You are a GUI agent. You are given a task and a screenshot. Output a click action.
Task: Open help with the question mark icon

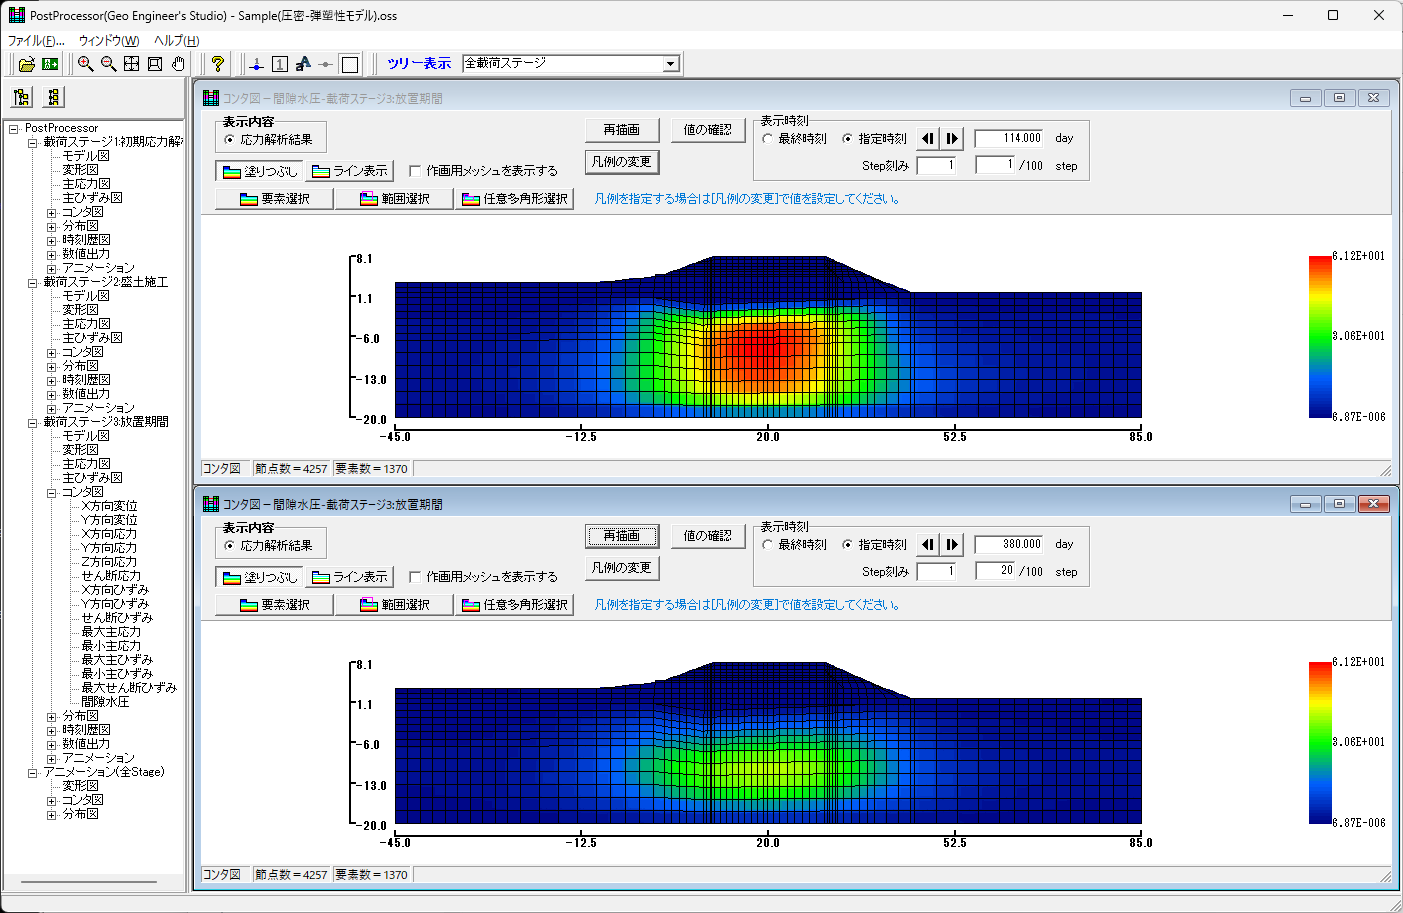coord(218,64)
